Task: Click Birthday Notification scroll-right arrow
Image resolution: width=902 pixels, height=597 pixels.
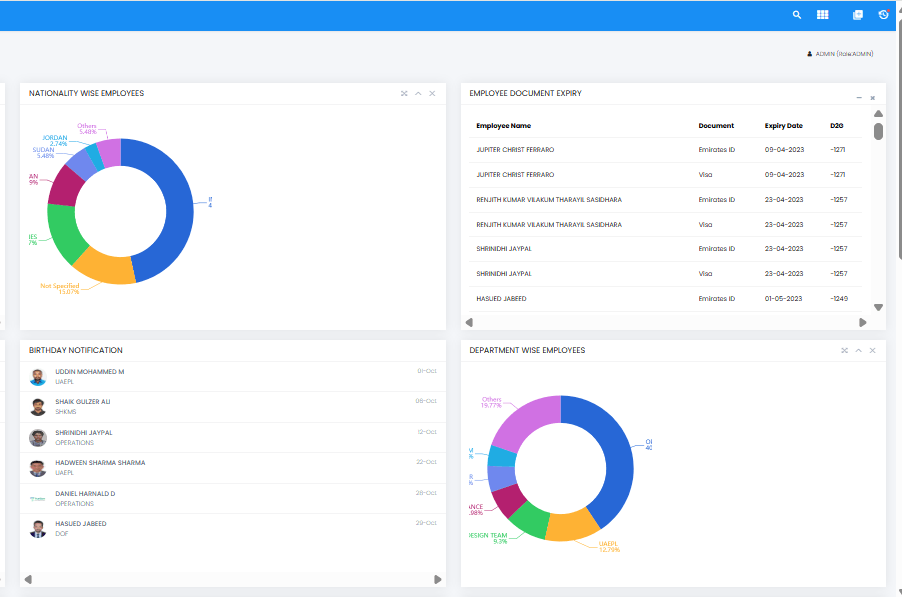Action: (x=438, y=579)
